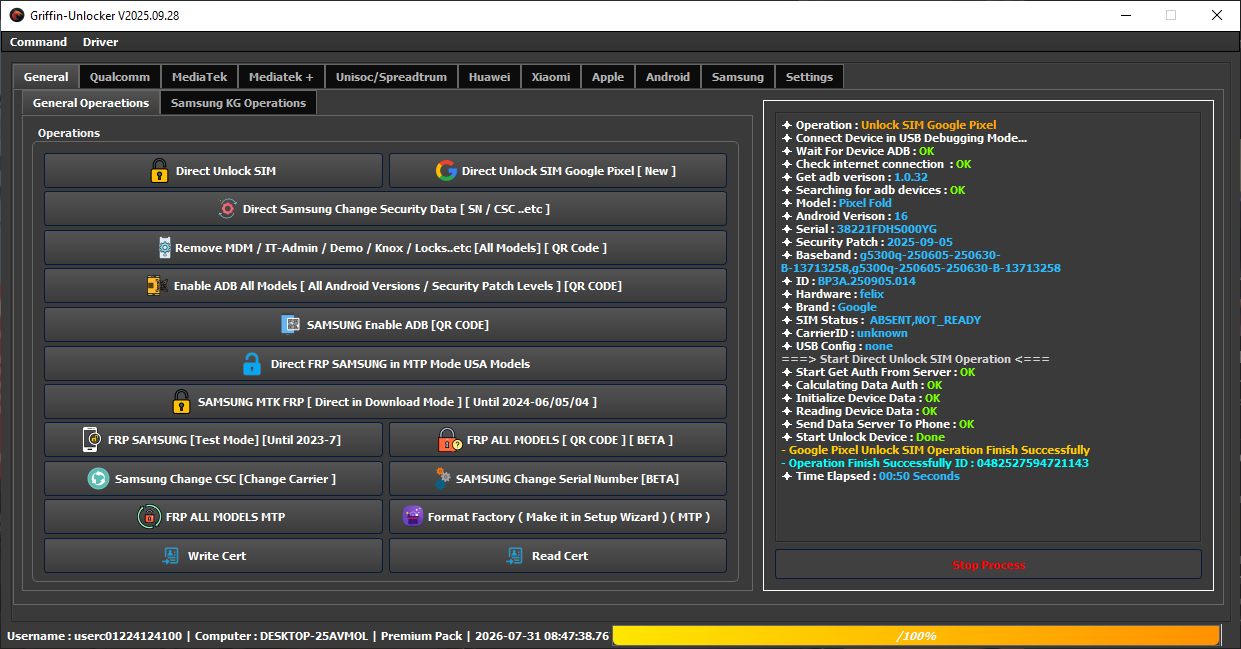Viewport: 1241px width, 649px height.
Task: Click the Get adb verison 1.0.32 line
Action: pos(854,177)
